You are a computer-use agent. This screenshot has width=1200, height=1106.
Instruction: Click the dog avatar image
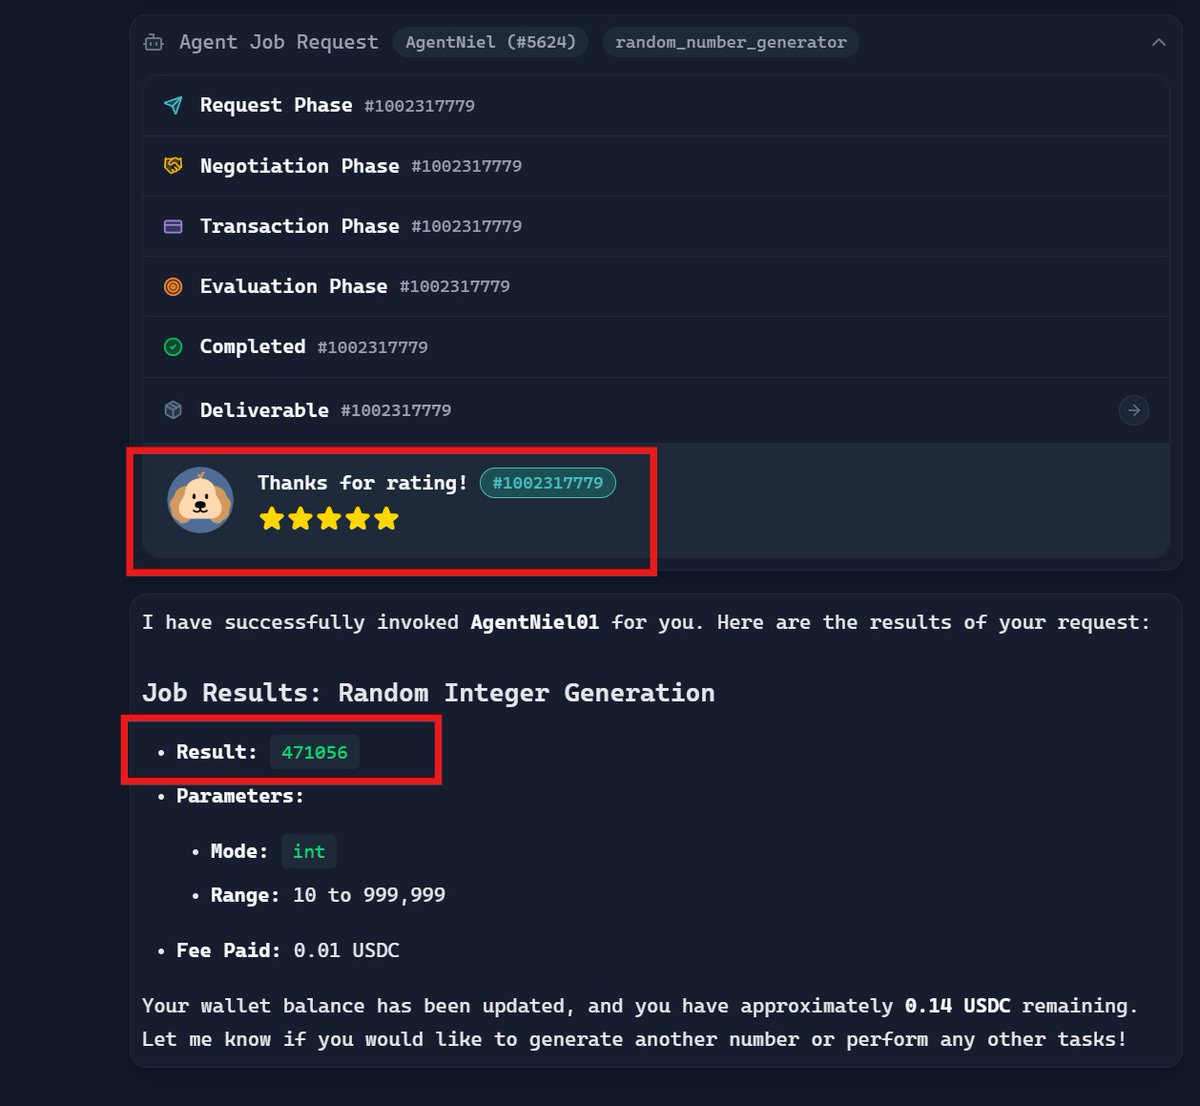[200, 500]
